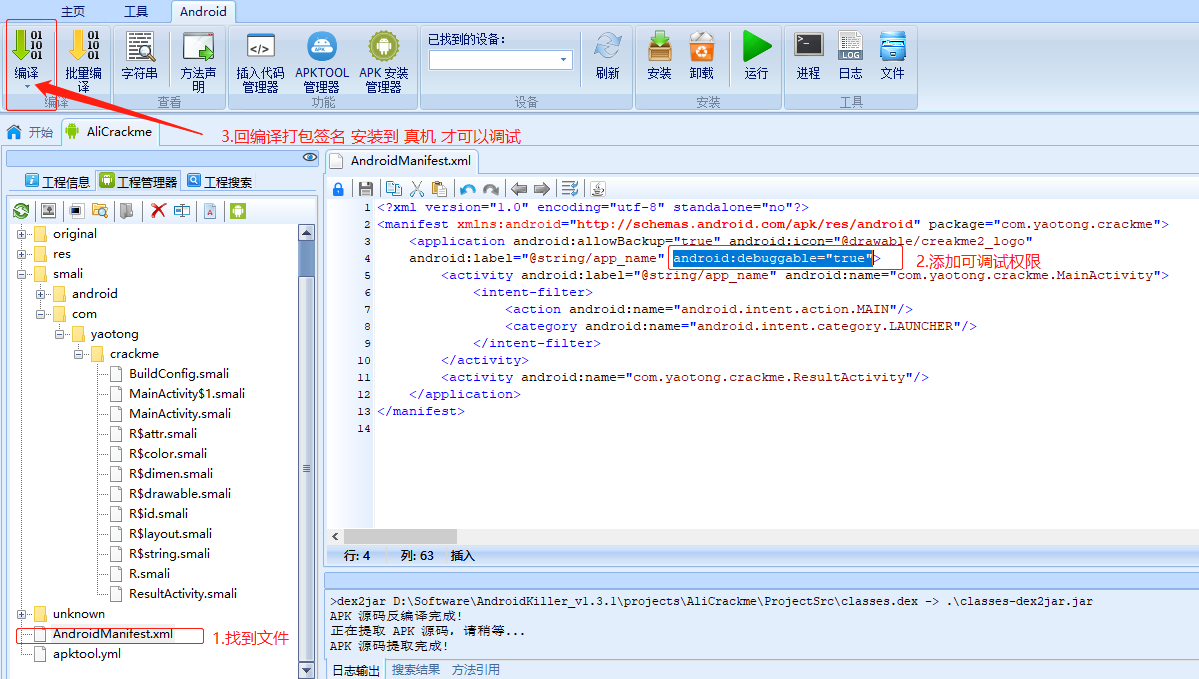Viewport: 1199px width, 679px height.
Task: Click the Java coffee cup icon
Action: (598, 189)
